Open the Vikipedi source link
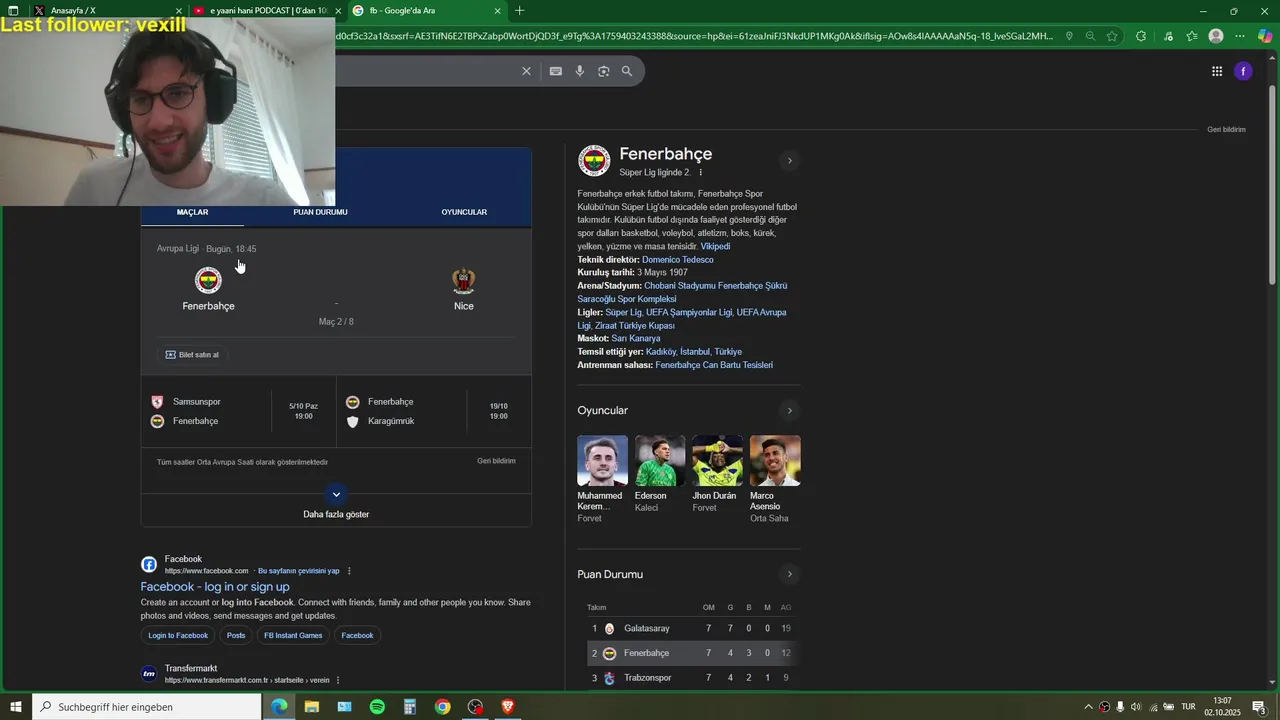The height and width of the screenshot is (720, 1280). point(715,247)
